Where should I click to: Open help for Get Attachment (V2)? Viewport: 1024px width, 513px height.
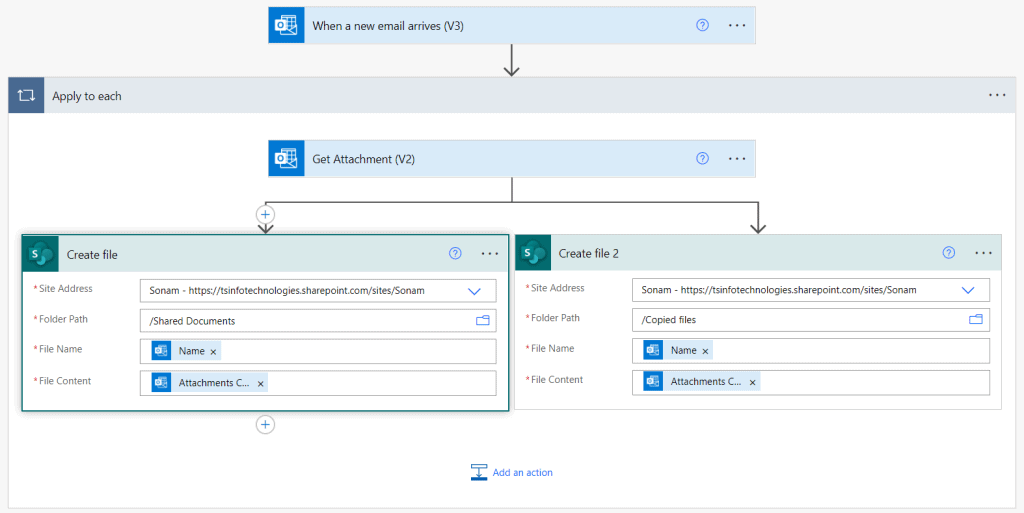(702, 159)
